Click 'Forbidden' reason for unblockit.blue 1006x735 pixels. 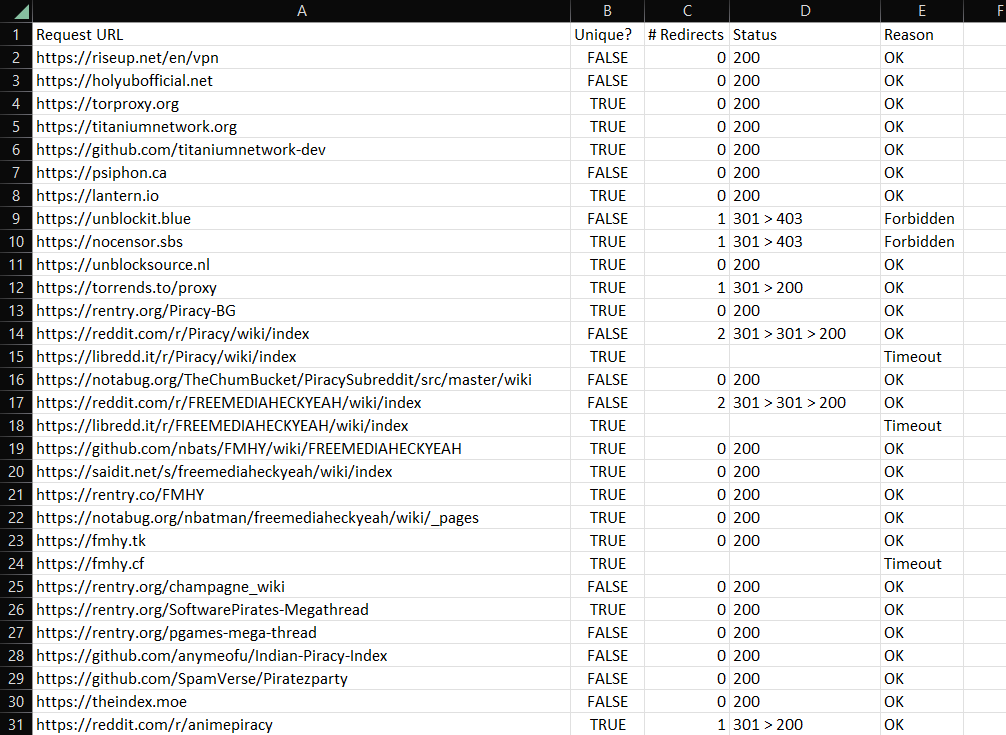tap(921, 219)
